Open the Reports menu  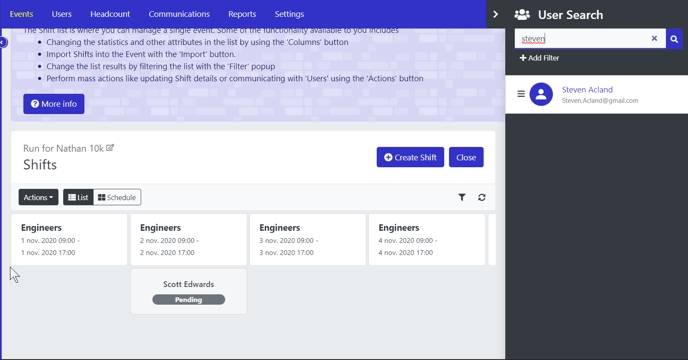[242, 14]
